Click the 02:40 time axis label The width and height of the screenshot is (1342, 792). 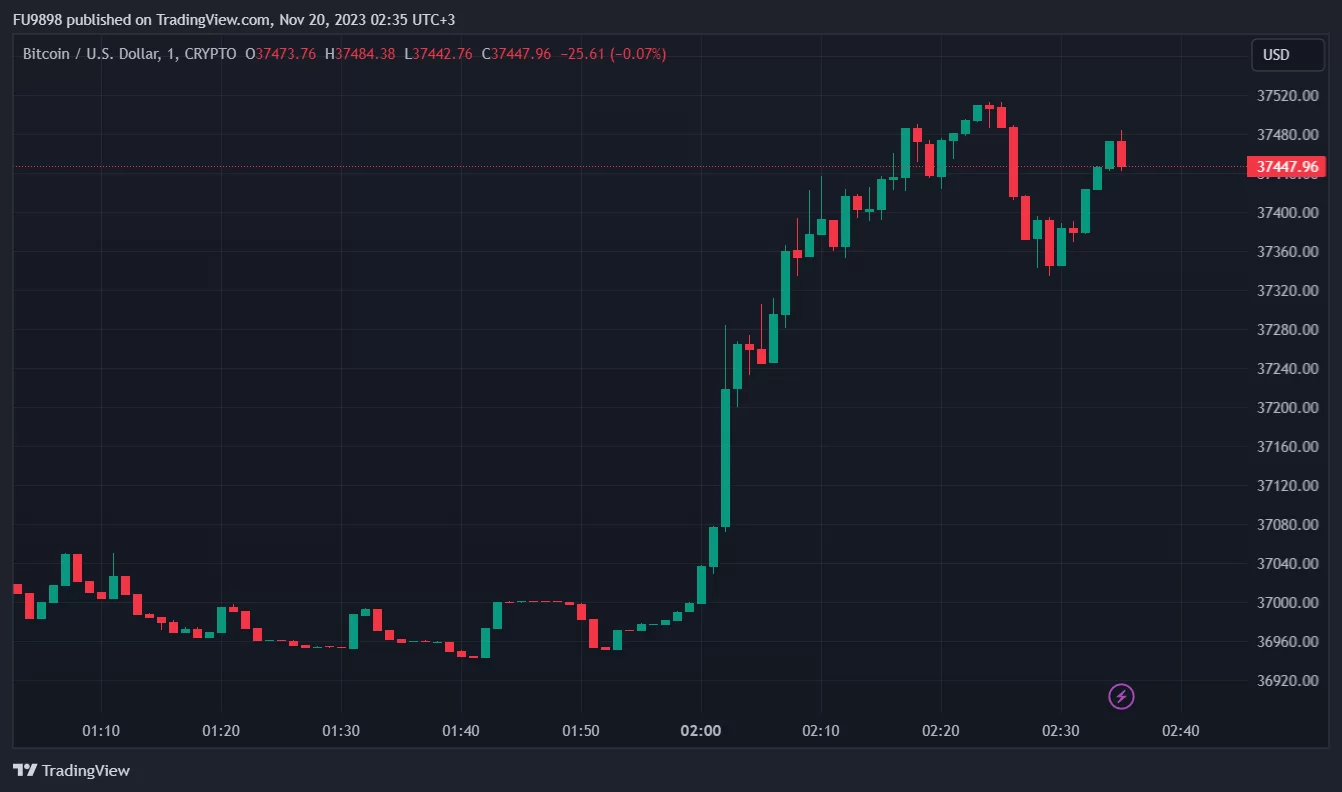(1181, 731)
